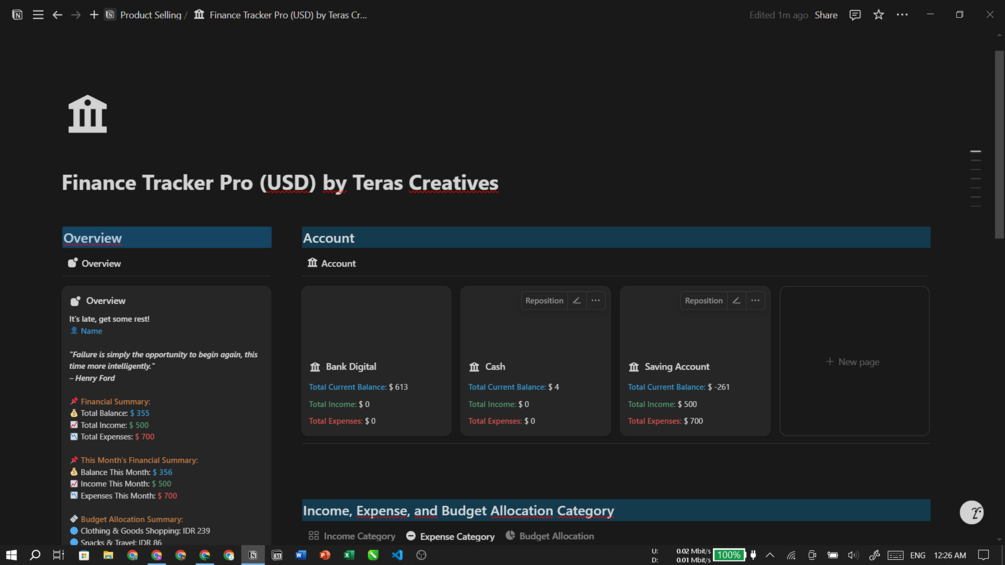Click the Henry Ford quote text
Image resolution: width=1005 pixels, height=565 pixels.
[x=163, y=360]
